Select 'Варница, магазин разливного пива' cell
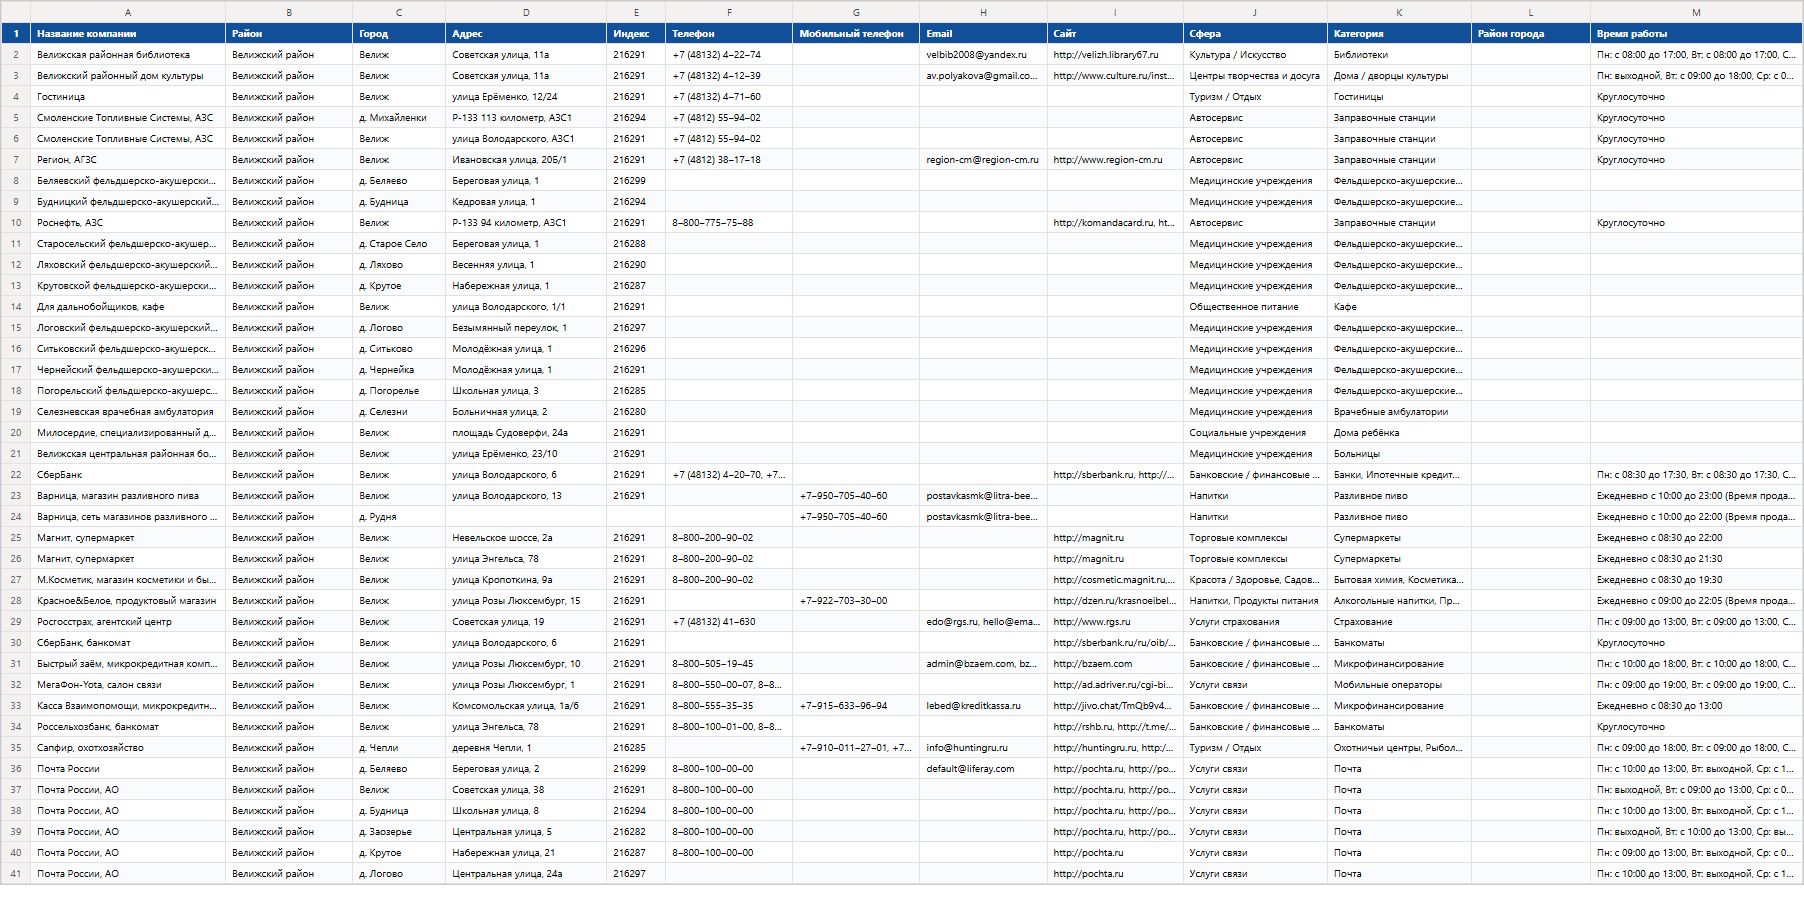Screen dimensions: 1804x902 pos(128,496)
